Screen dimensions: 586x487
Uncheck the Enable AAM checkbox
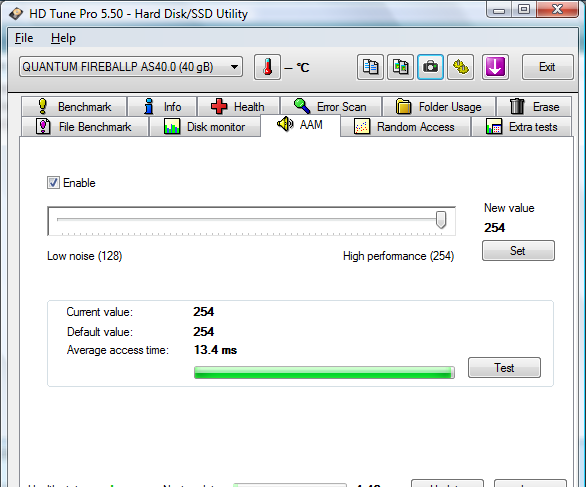(53, 183)
